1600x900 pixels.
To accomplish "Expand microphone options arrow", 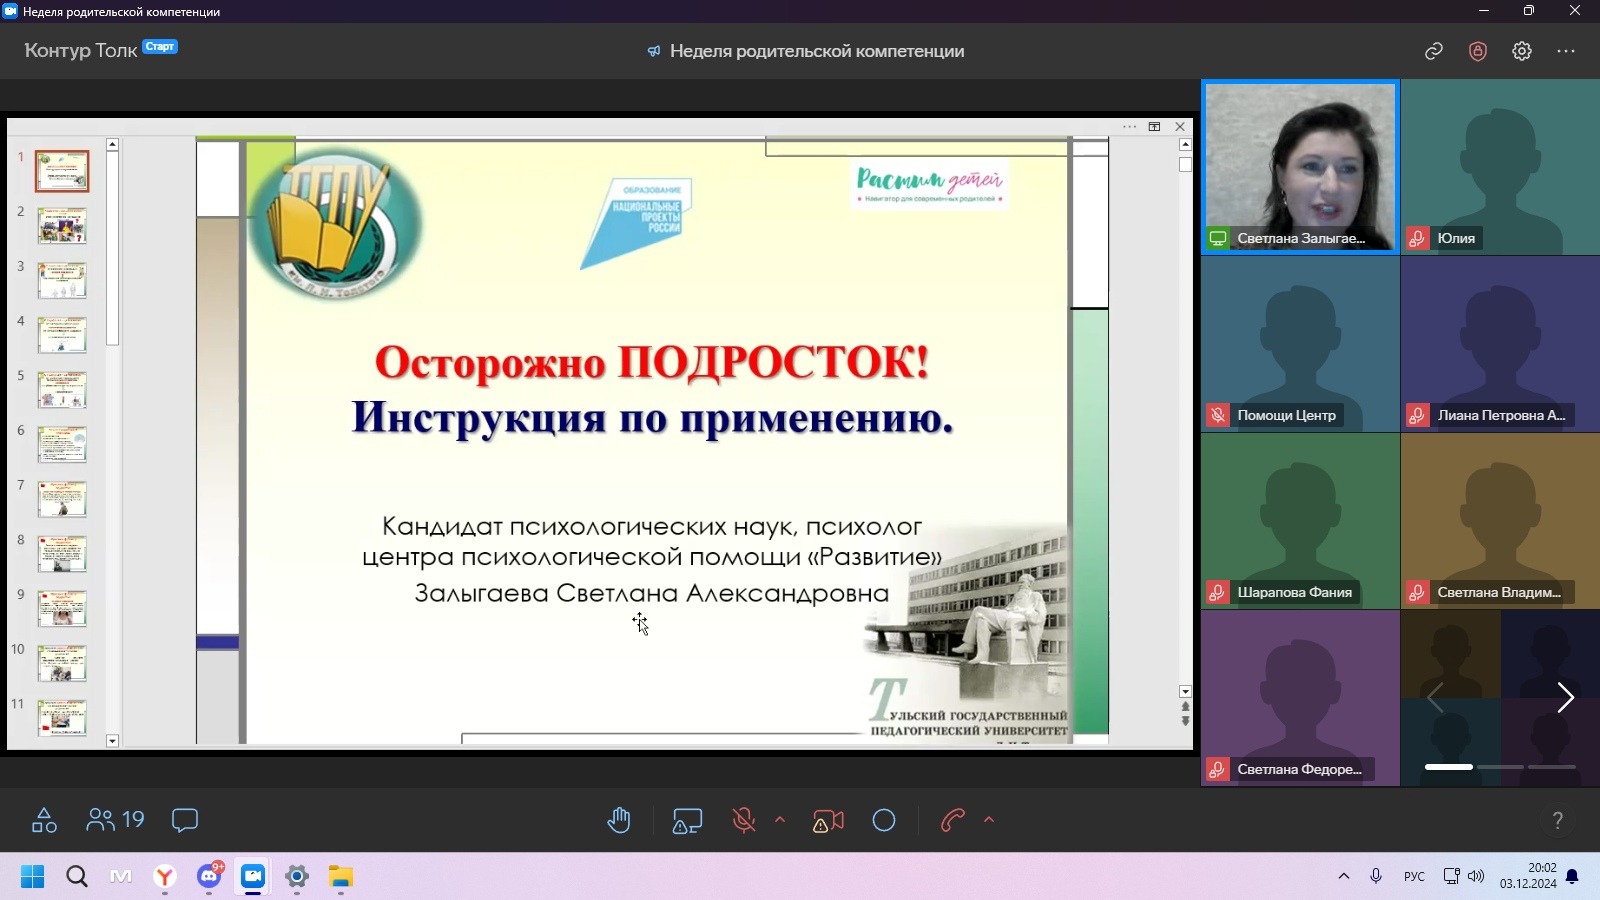I will point(780,820).
